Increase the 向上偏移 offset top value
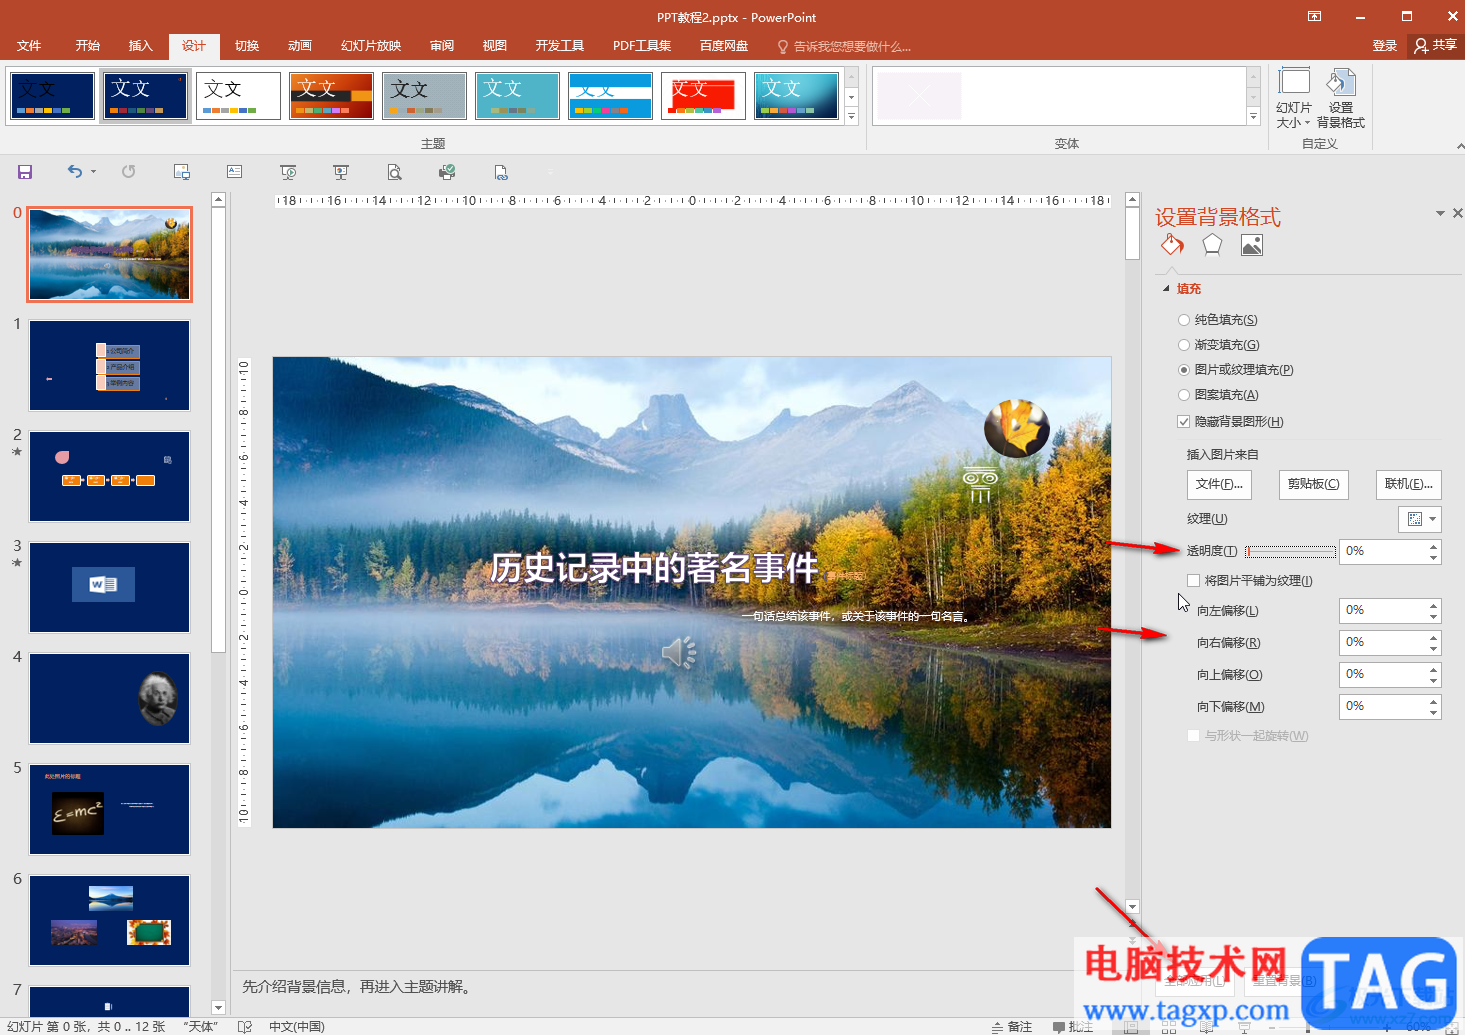Image resolution: width=1465 pixels, height=1035 pixels. (x=1434, y=669)
